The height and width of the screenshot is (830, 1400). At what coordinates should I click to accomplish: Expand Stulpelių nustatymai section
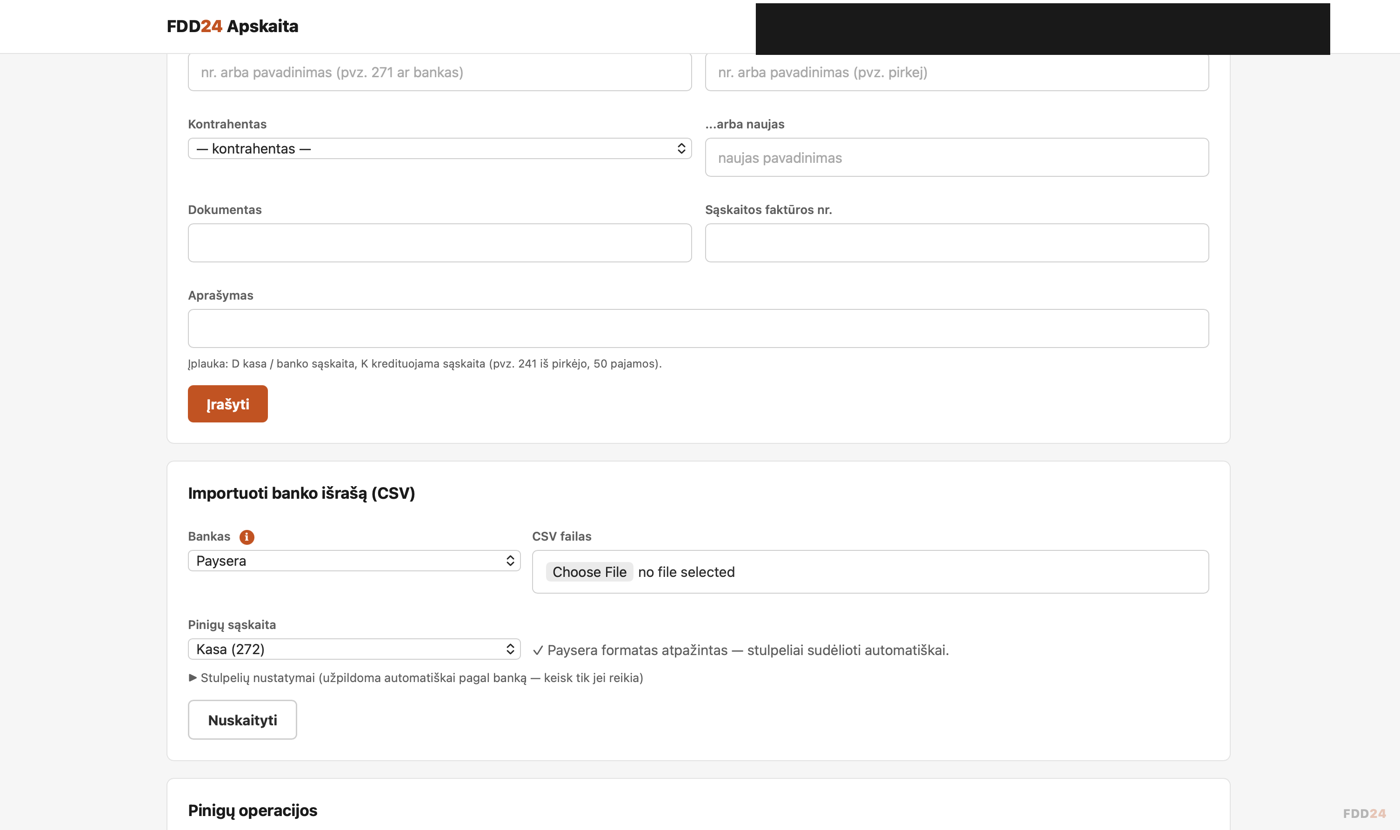point(416,678)
